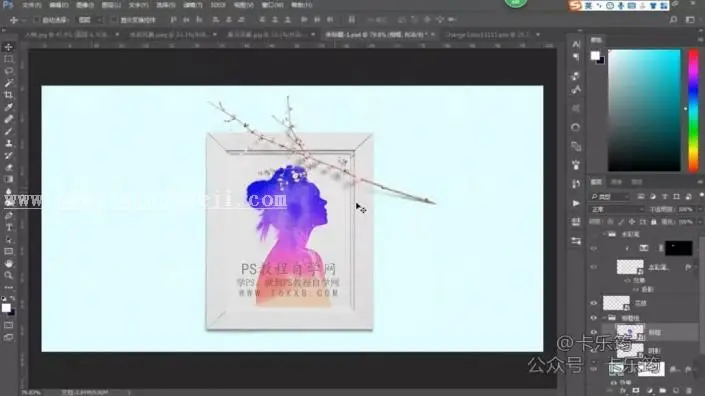Toggle the Lock all padlock icon
705x396 pixels.
(654, 222)
